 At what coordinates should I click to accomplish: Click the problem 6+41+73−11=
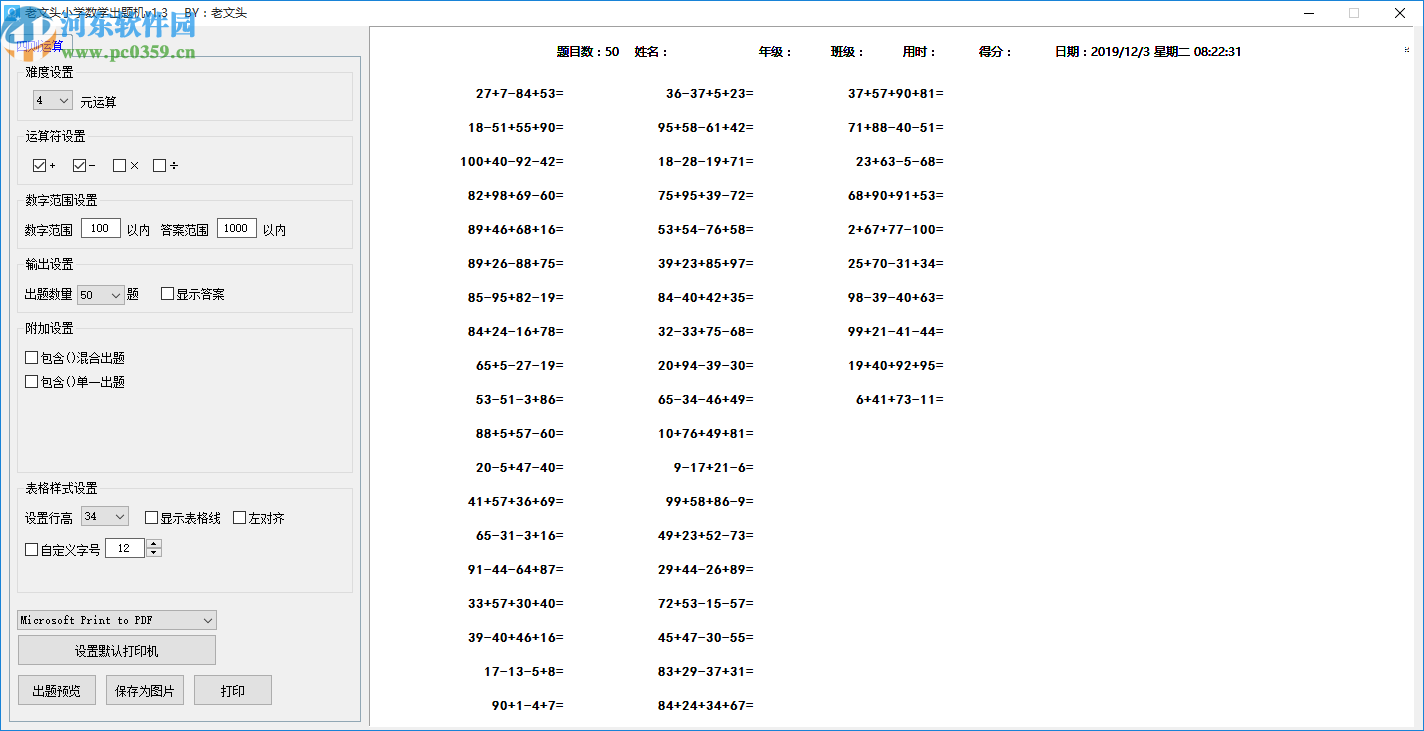pos(900,400)
